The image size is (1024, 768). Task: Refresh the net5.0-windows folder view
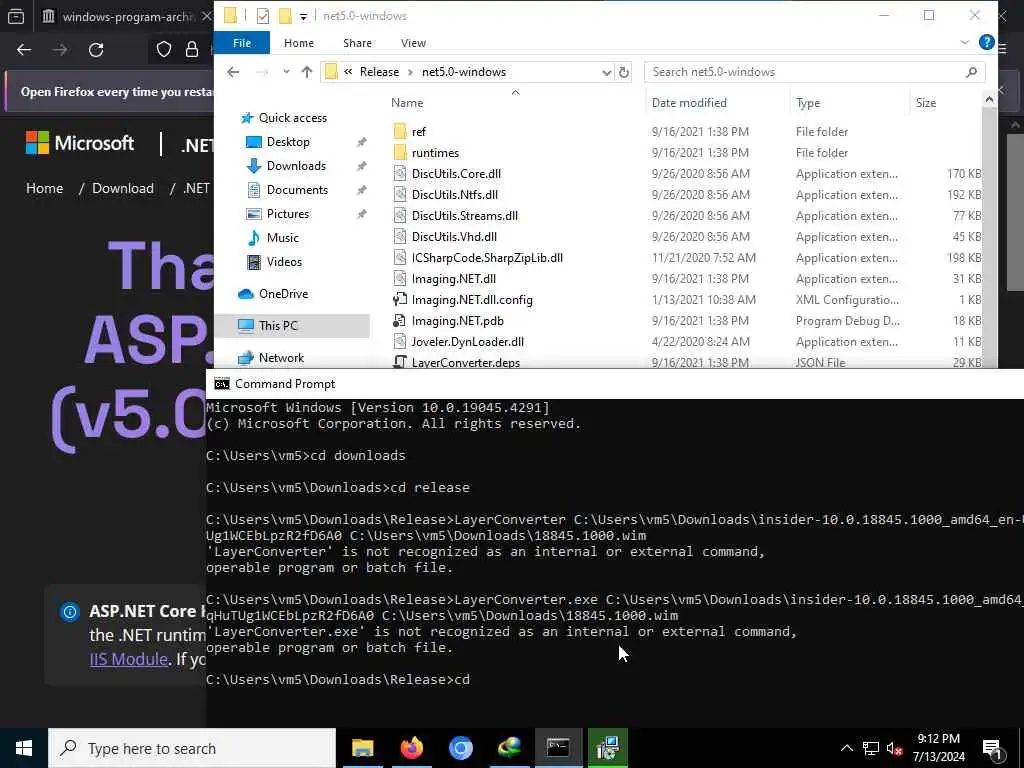pos(624,72)
